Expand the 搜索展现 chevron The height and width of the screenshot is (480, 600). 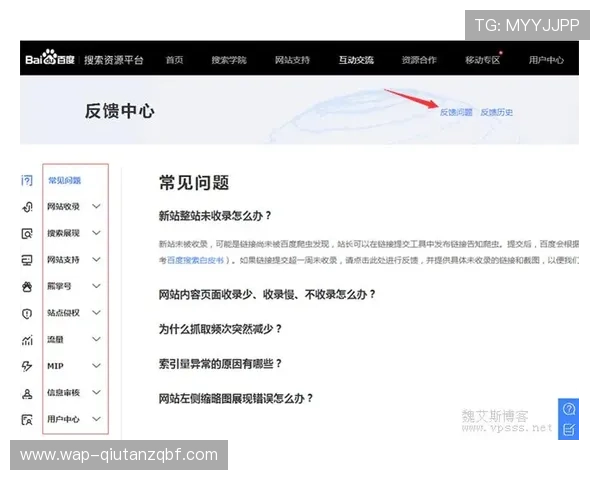pos(96,233)
